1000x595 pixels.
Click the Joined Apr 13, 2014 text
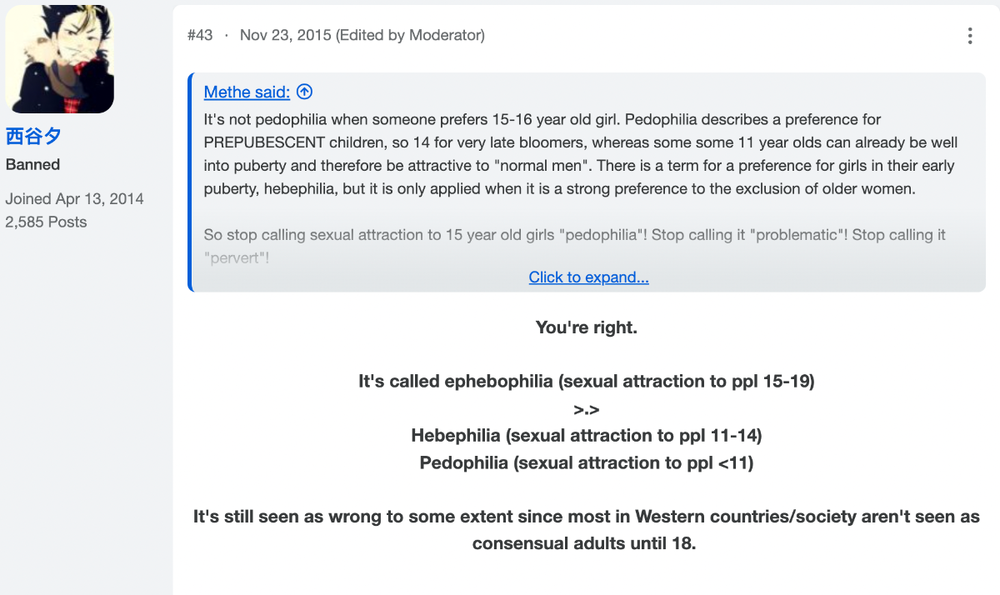75,199
